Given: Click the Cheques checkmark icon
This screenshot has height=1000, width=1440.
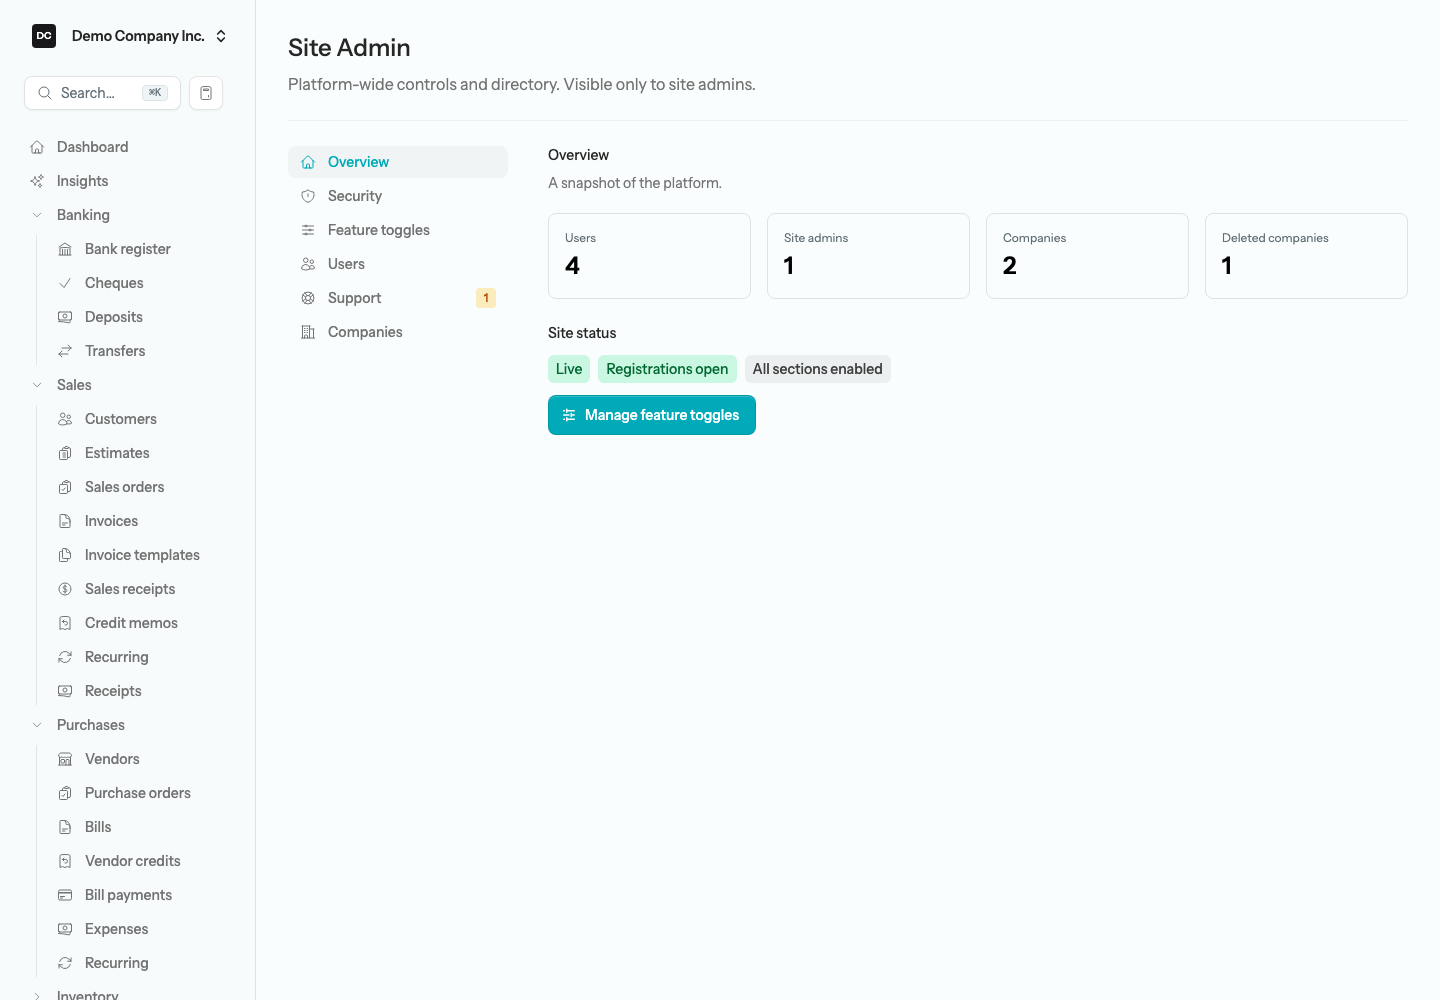Looking at the screenshot, I should 65,283.
